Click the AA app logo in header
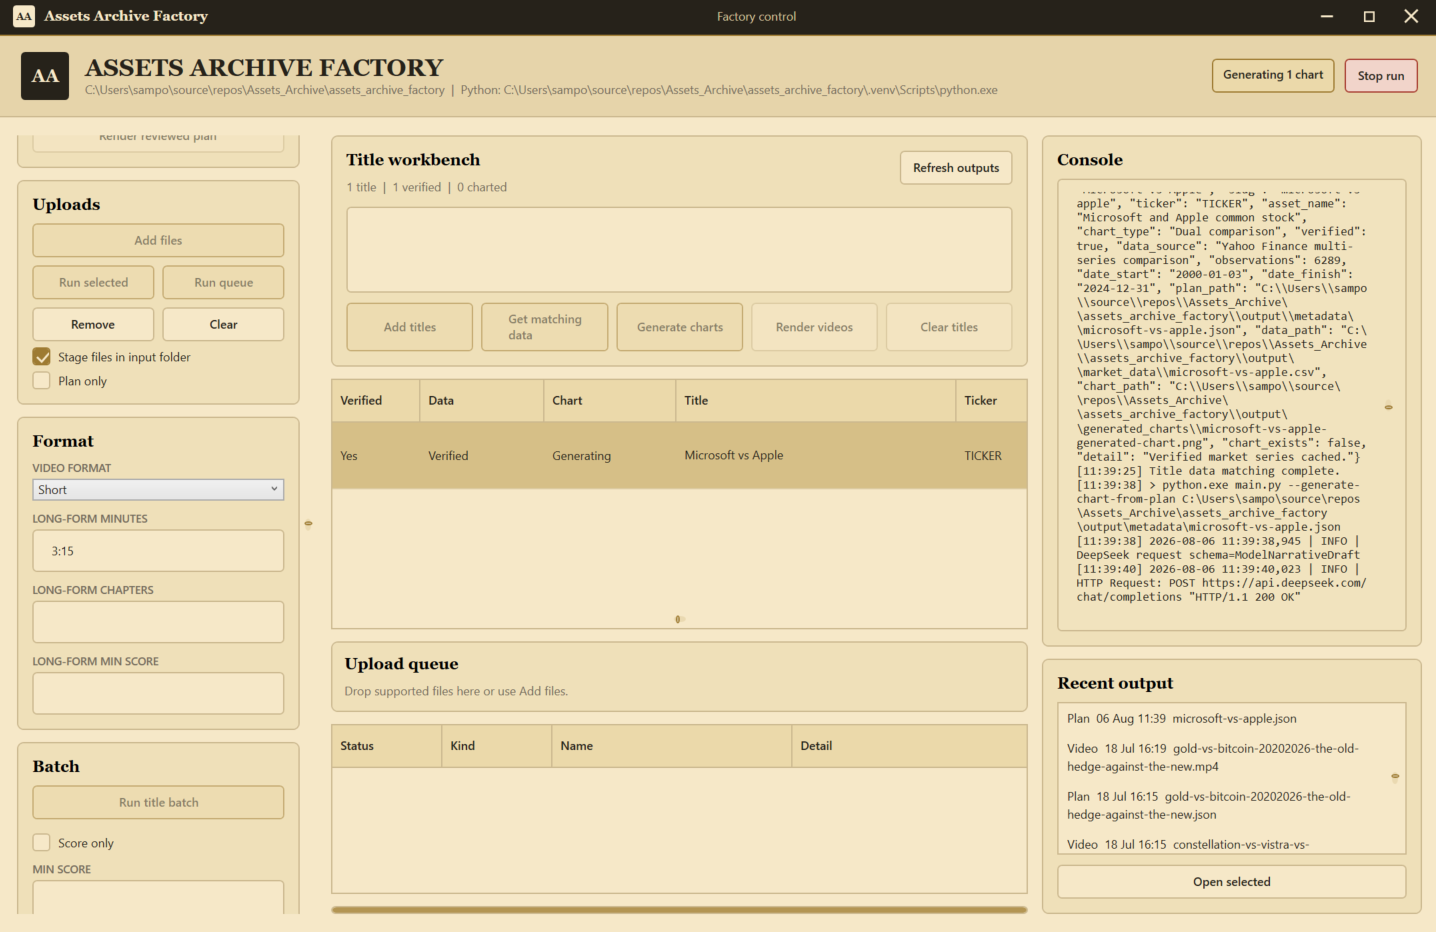 pos(45,76)
